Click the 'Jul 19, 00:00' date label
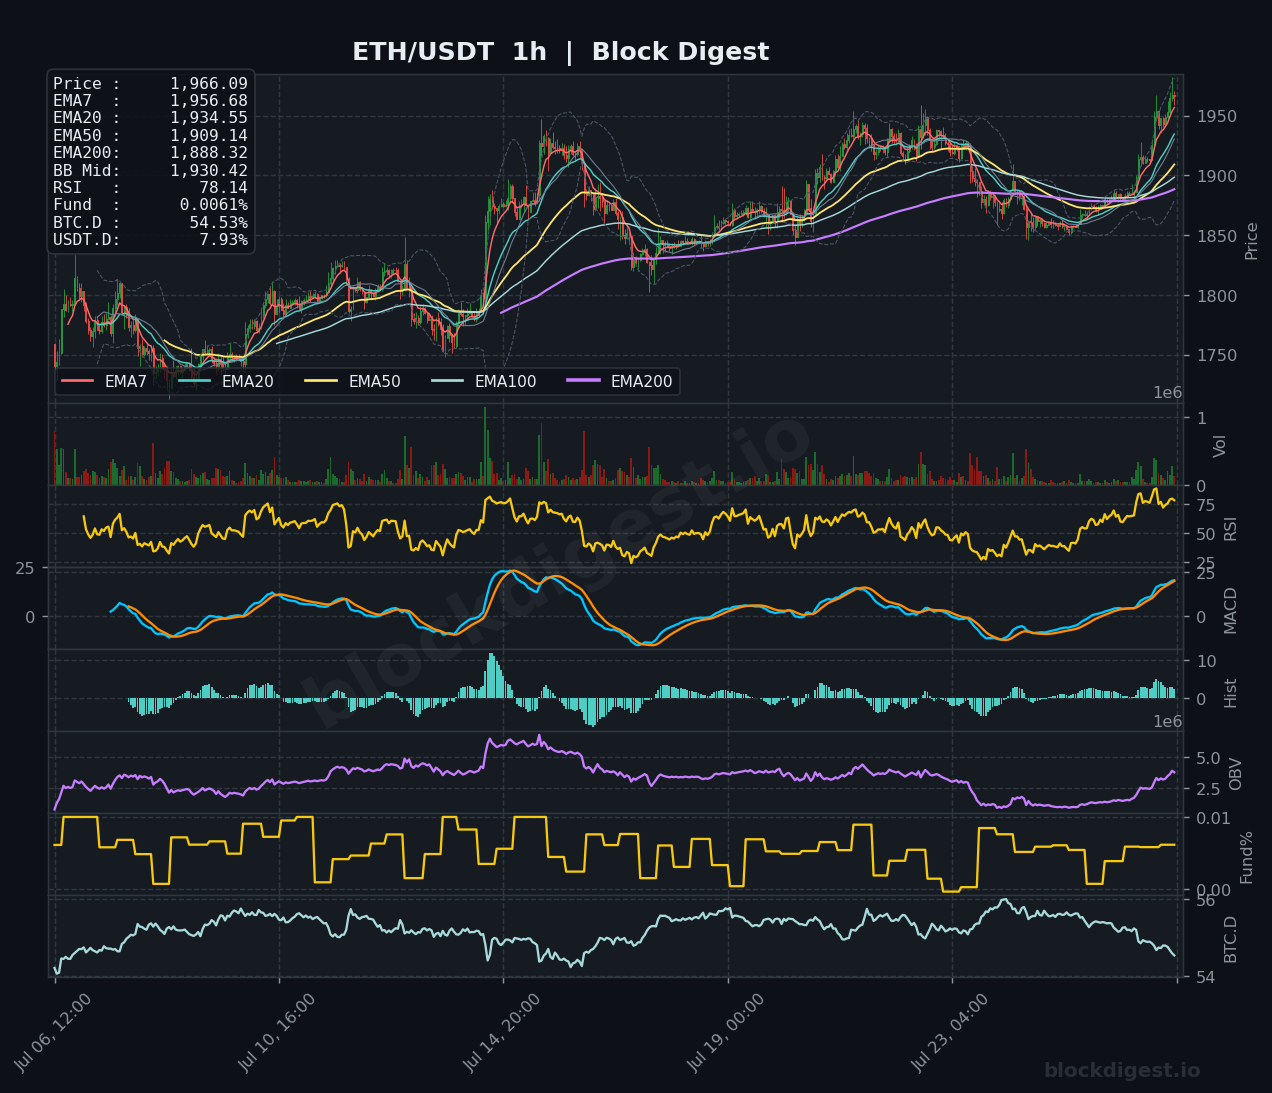Screen dimensions: 1272x1093 pos(727,1033)
